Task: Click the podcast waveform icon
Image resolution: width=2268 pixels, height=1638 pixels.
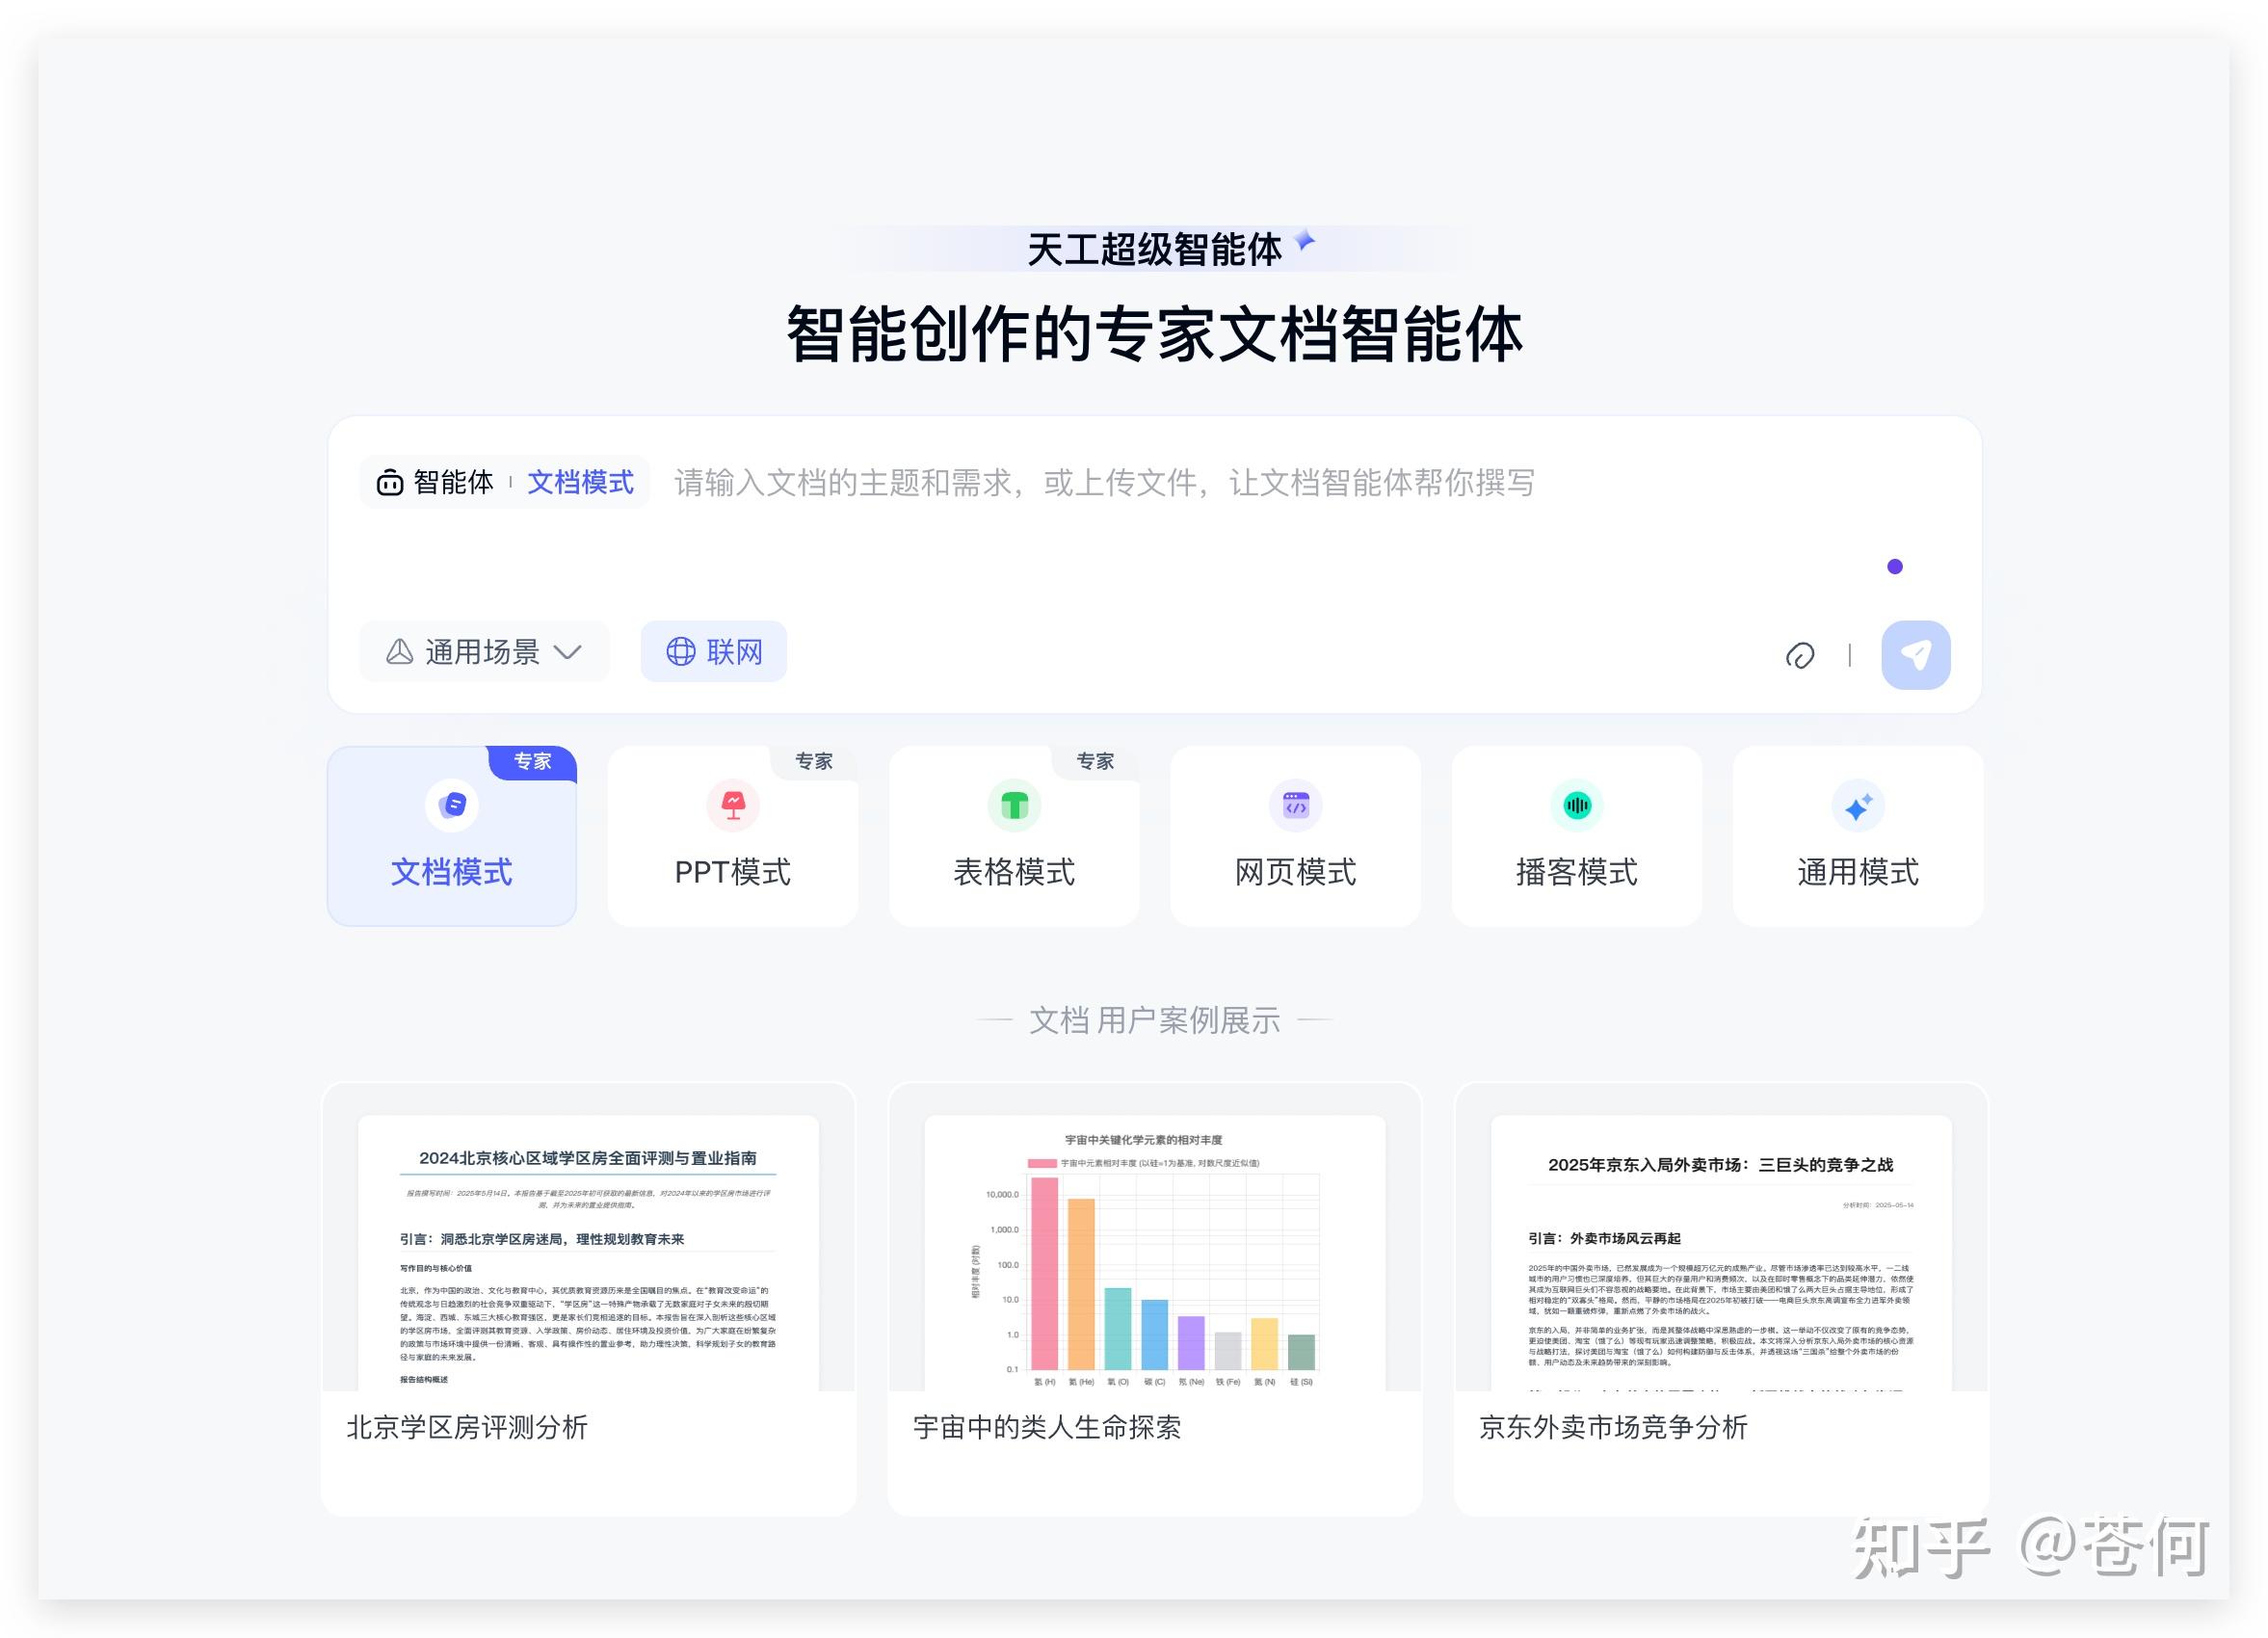Action: coord(1576,805)
